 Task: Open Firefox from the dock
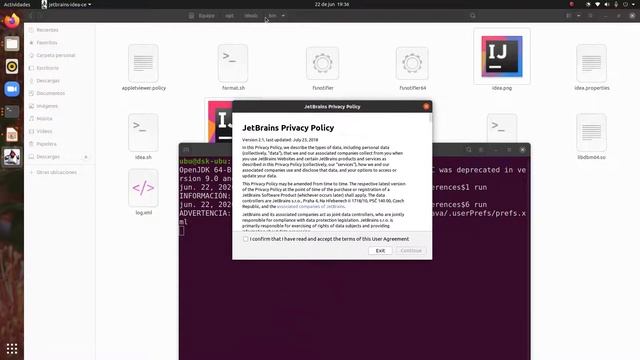pos(12,20)
